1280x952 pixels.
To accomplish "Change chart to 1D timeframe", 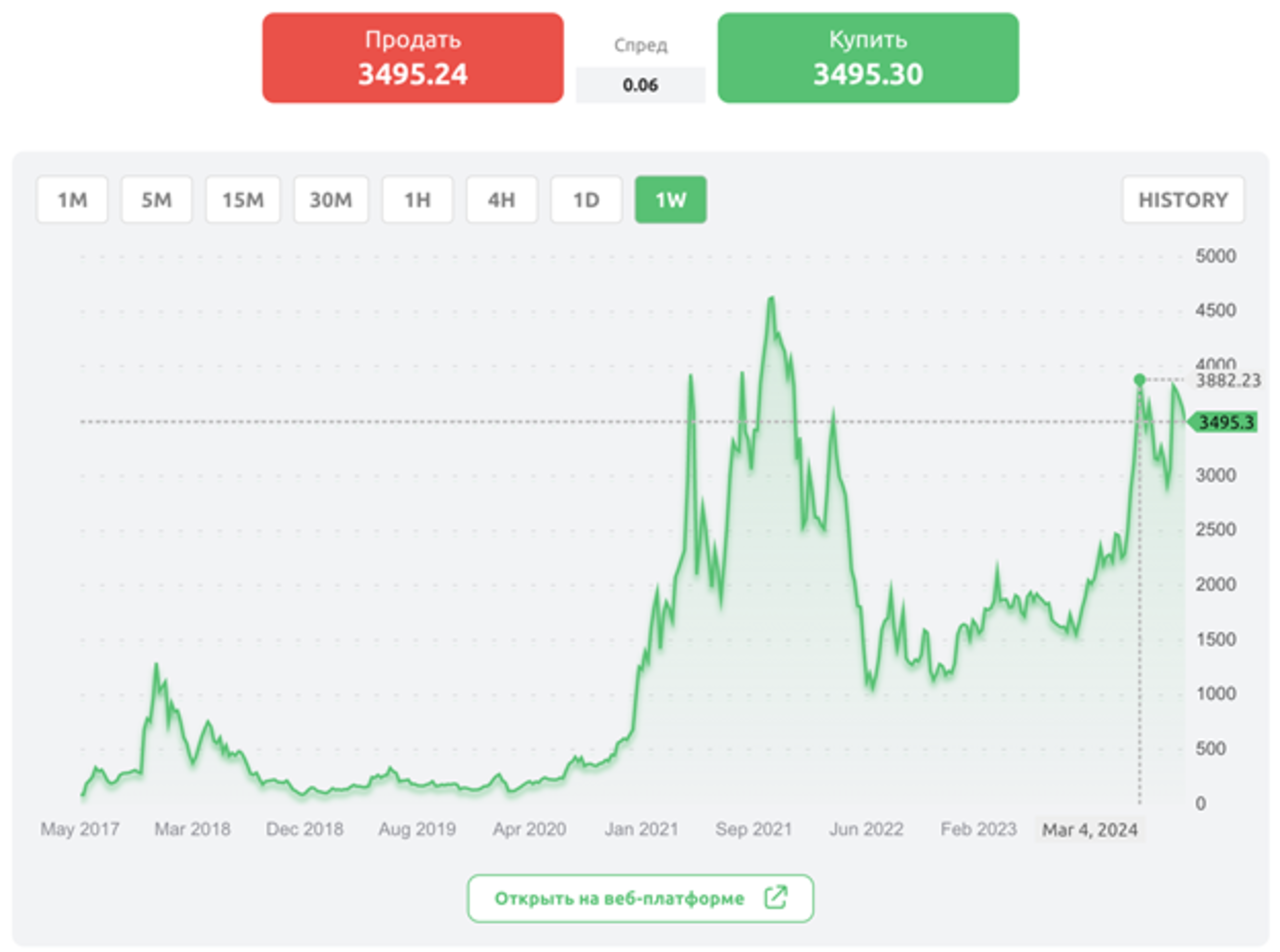I will tap(585, 200).
